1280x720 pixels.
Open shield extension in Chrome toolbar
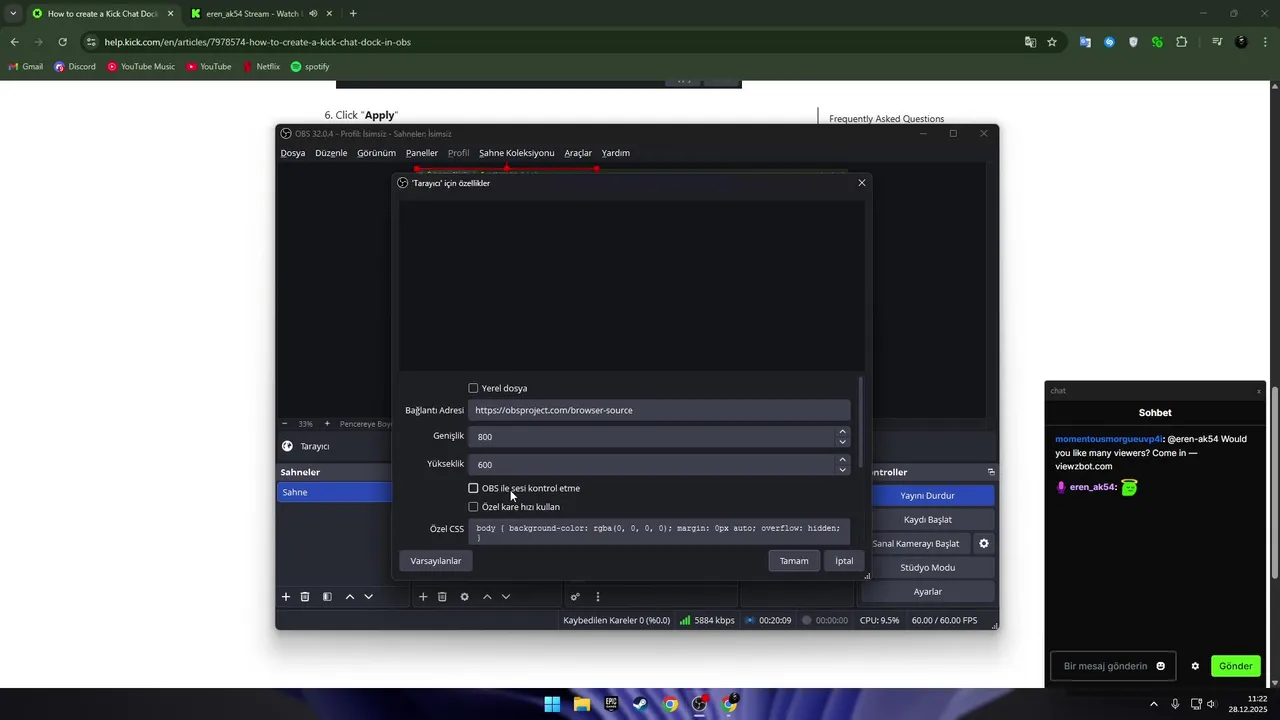1133,42
